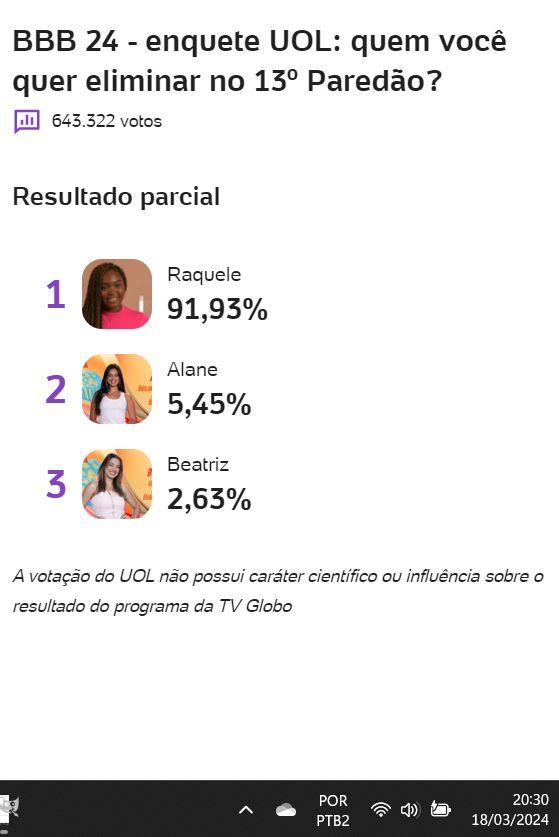Click the purple poll chart icon
The width and height of the screenshot is (559, 837).
[x=27, y=121]
